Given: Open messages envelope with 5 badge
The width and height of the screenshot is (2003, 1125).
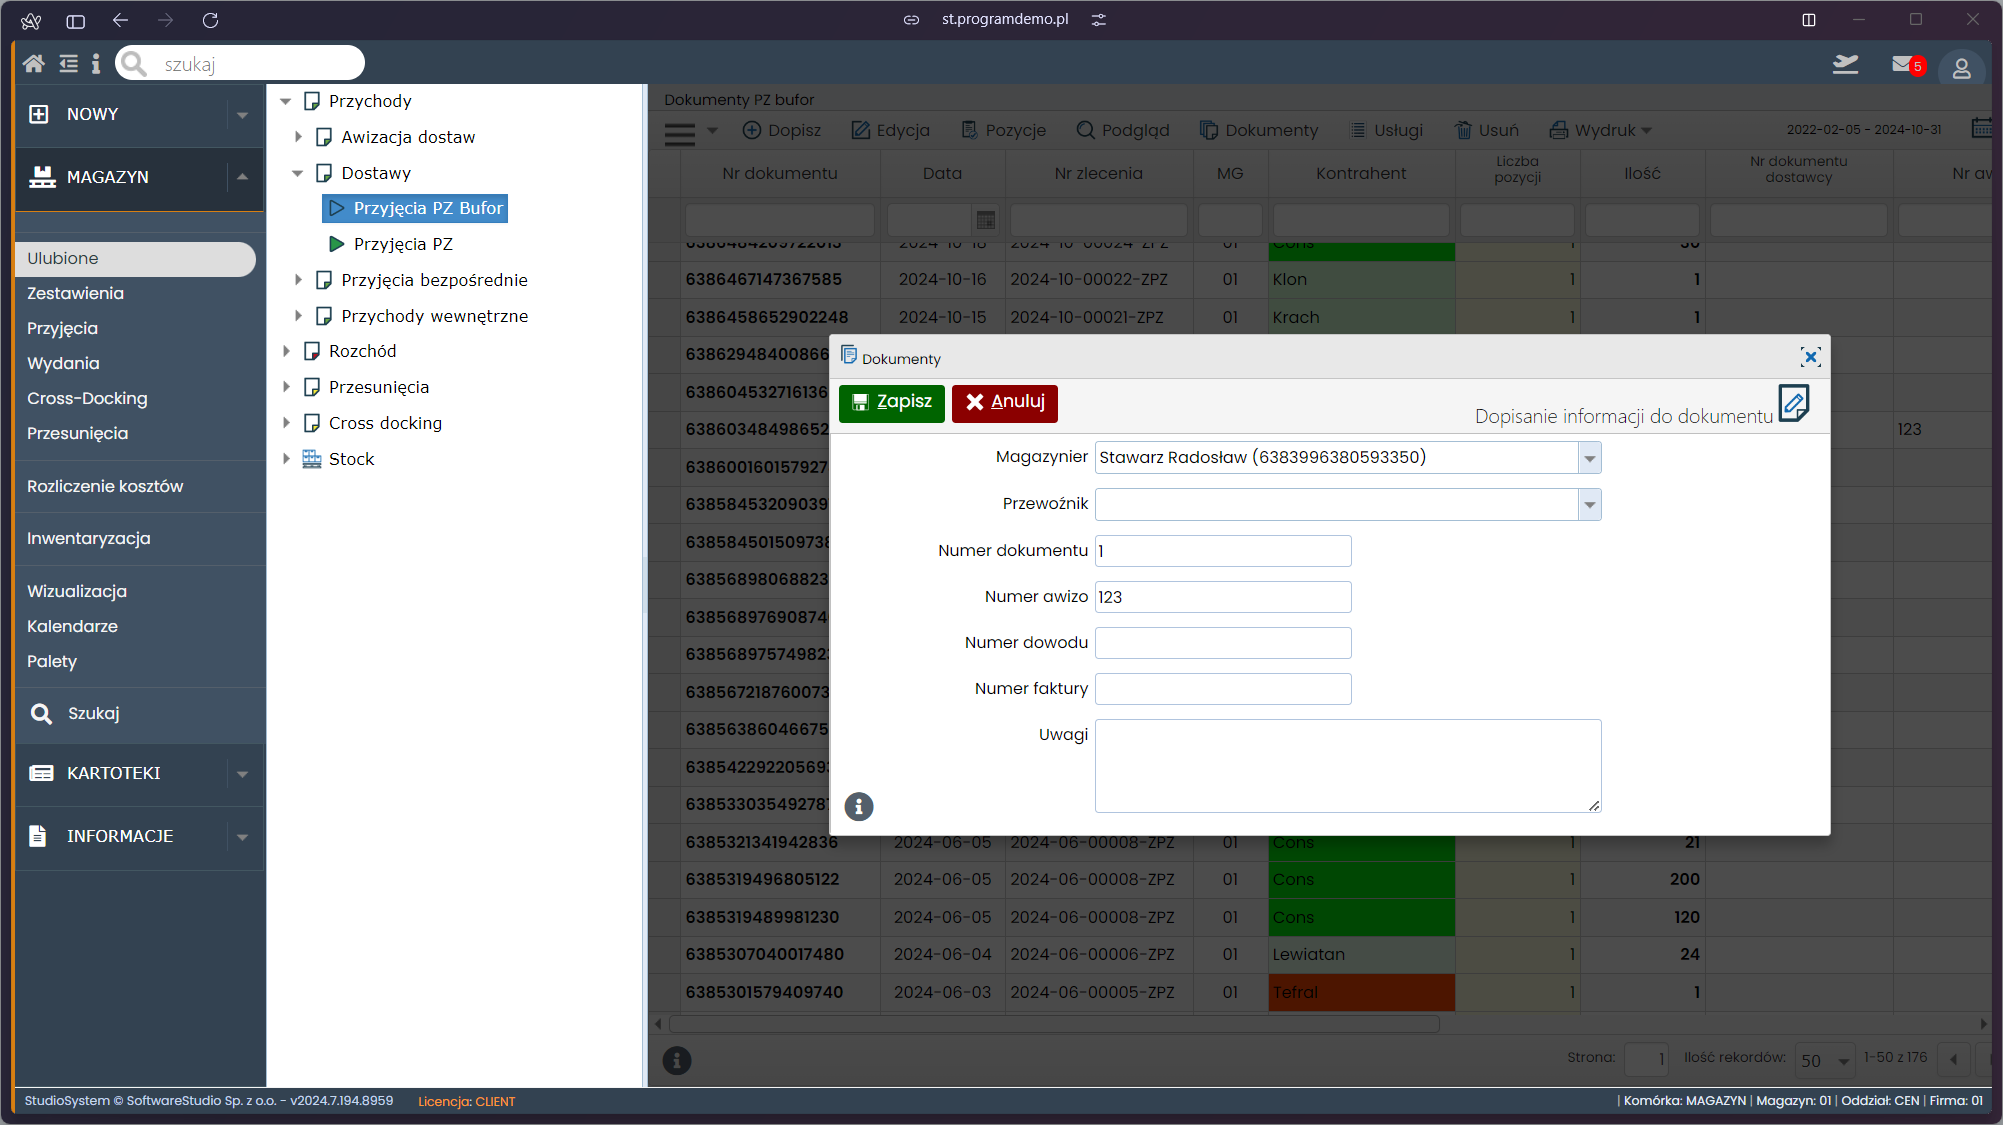Looking at the screenshot, I should [1907, 65].
